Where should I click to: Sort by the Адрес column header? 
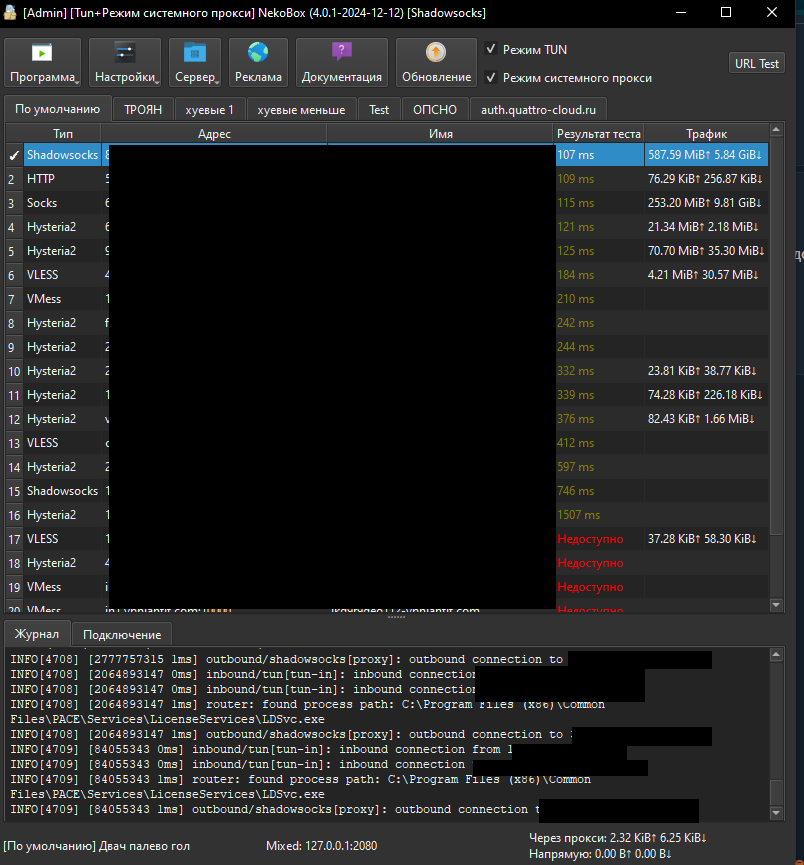[x=214, y=134]
